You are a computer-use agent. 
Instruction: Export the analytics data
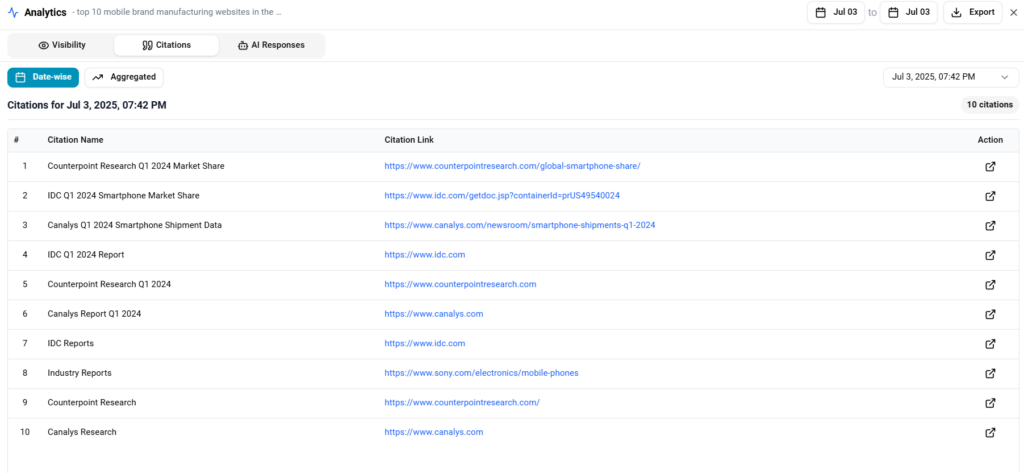[x=973, y=12]
